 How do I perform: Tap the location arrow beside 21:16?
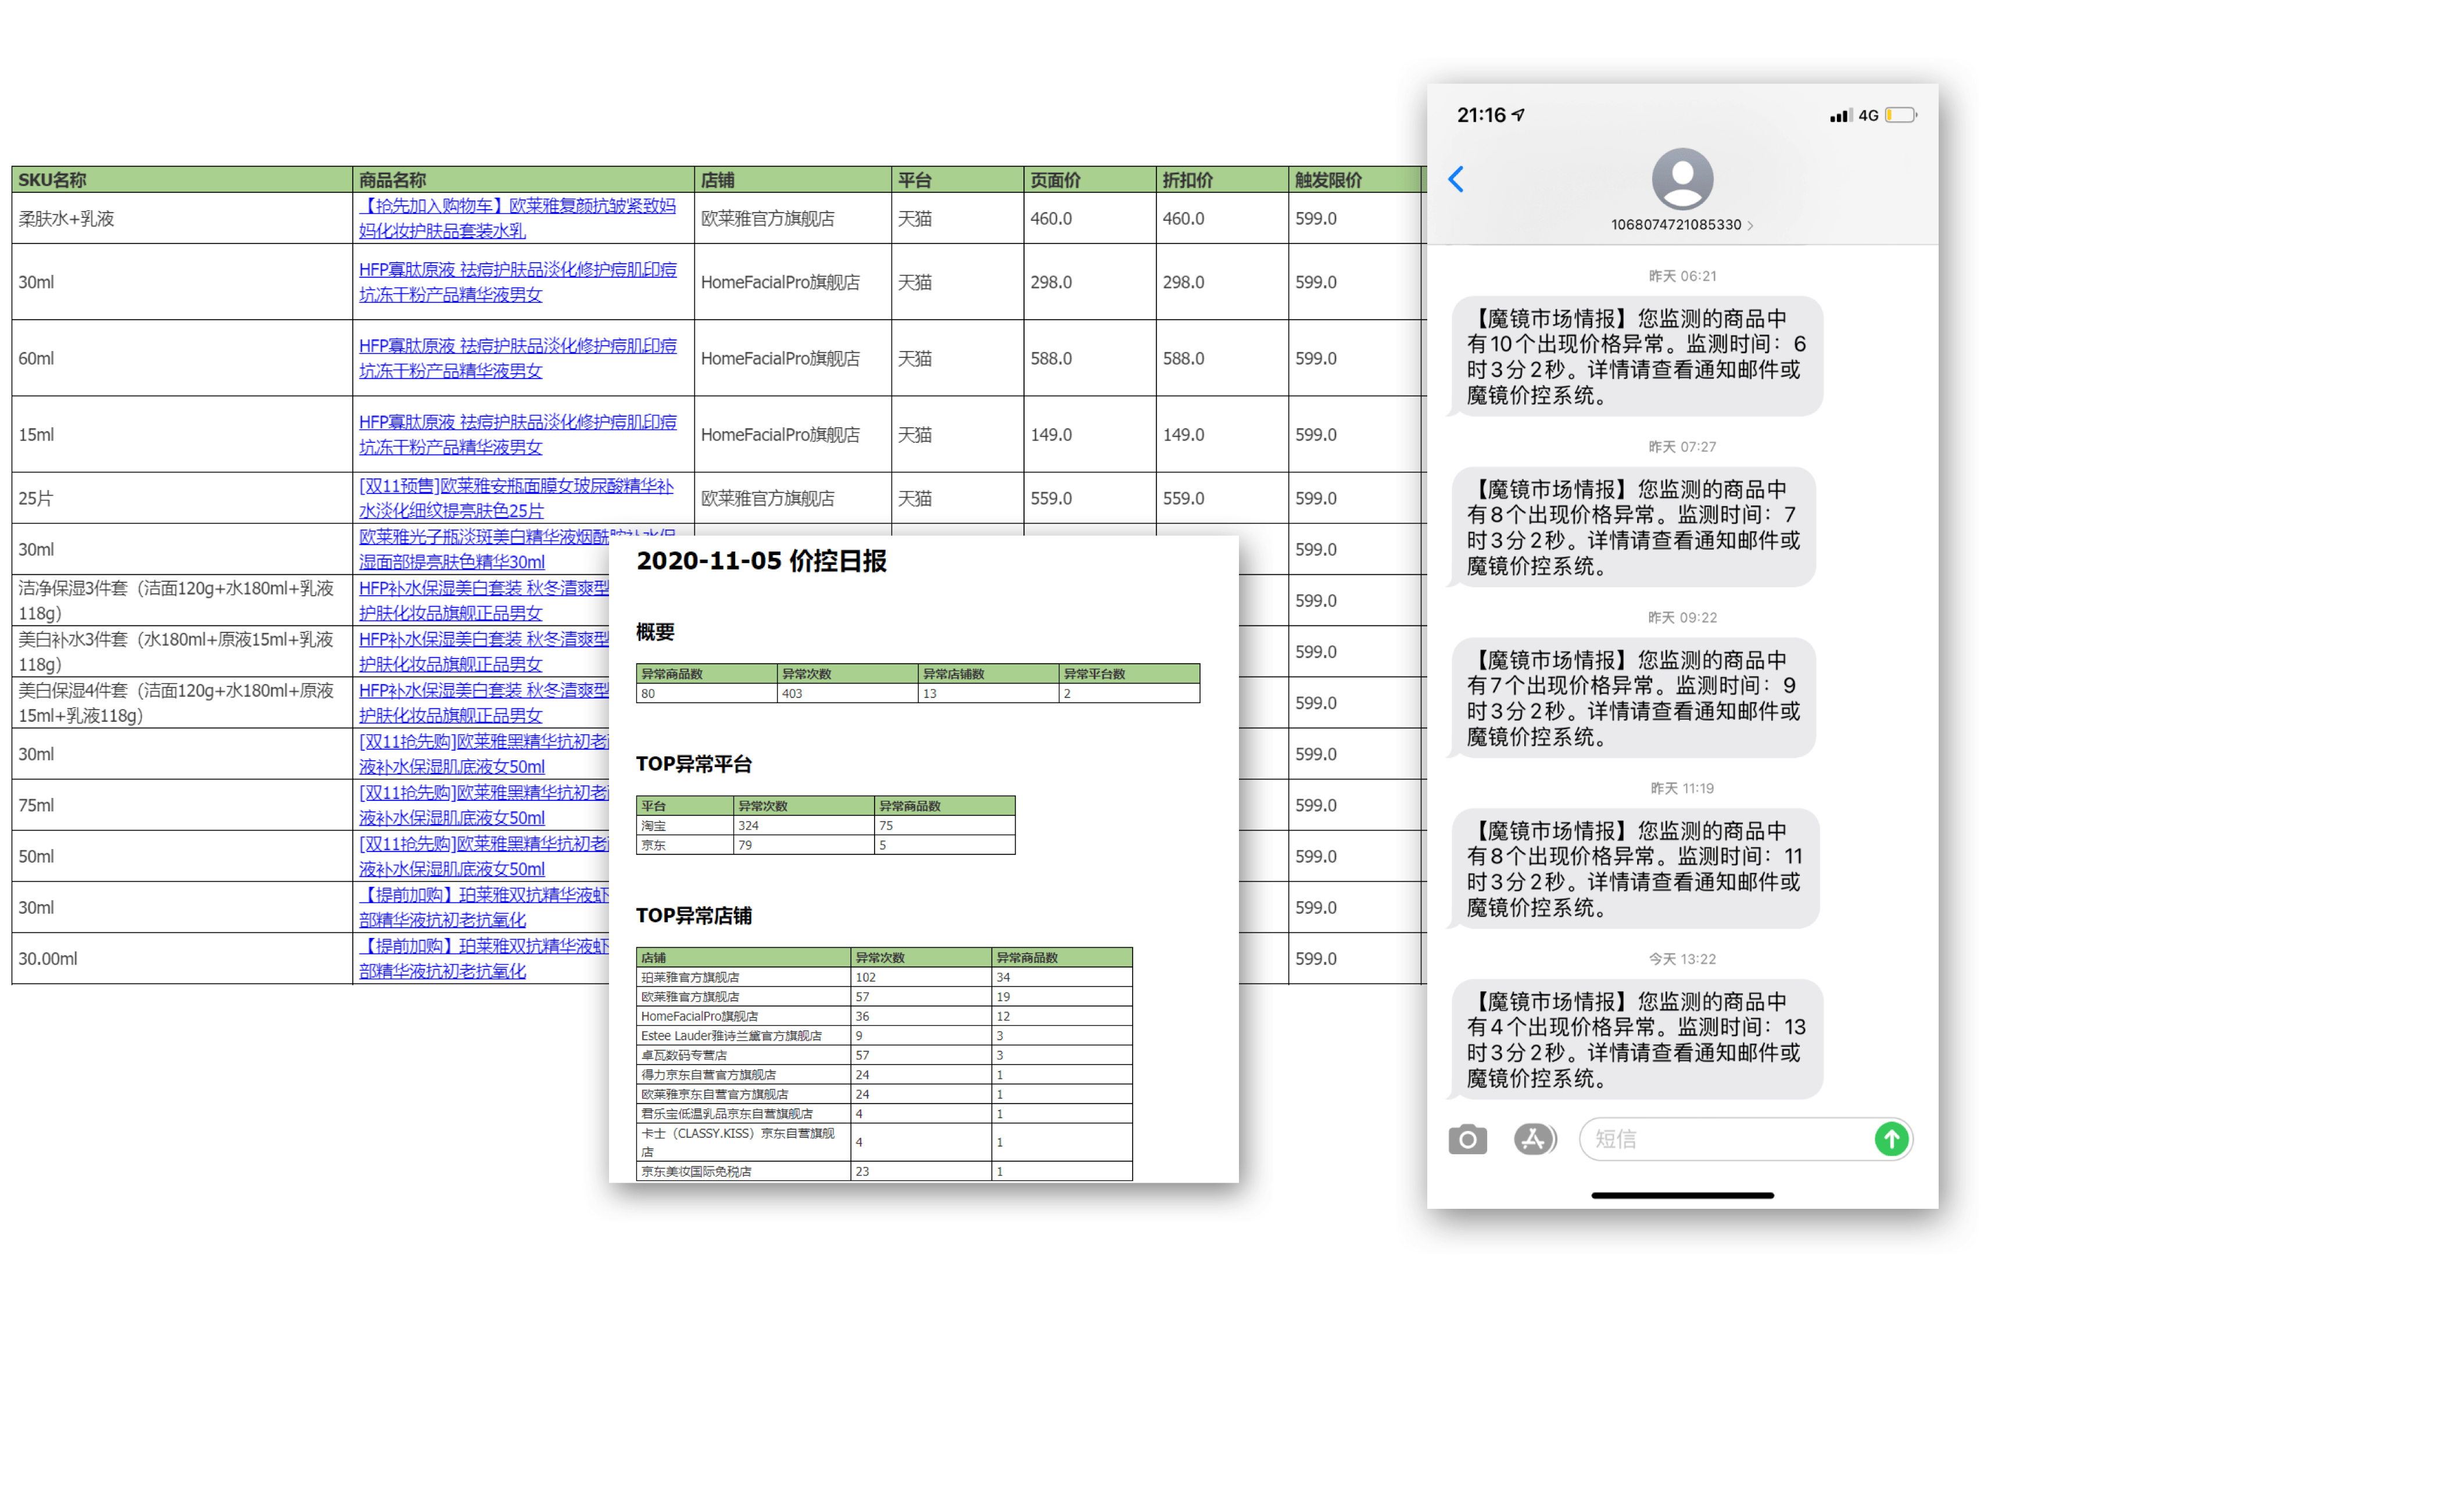(1518, 115)
